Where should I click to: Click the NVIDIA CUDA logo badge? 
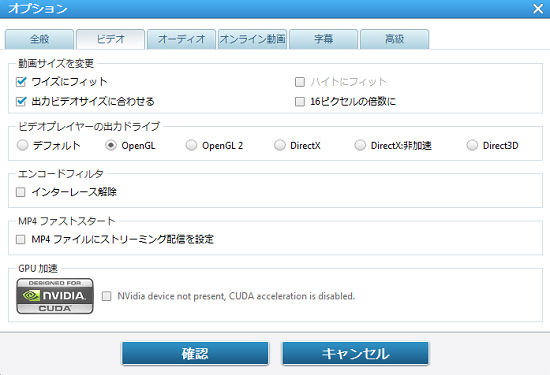(55, 296)
